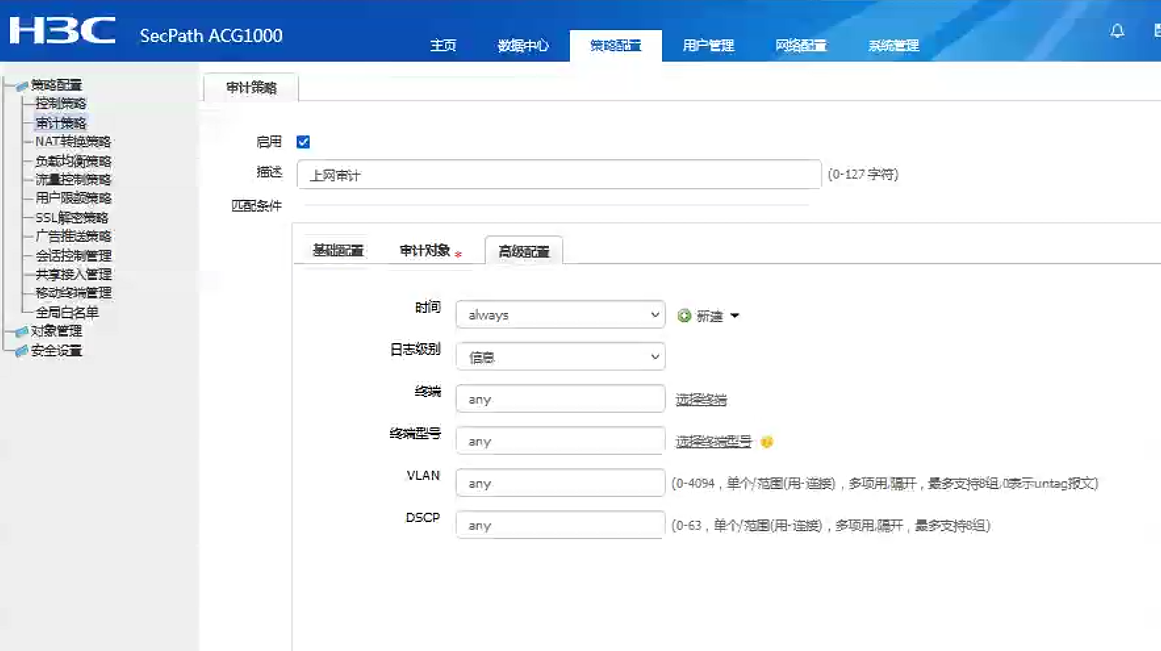Open 控制策略 in the sidebar
The width and height of the screenshot is (1161, 651).
(x=61, y=103)
